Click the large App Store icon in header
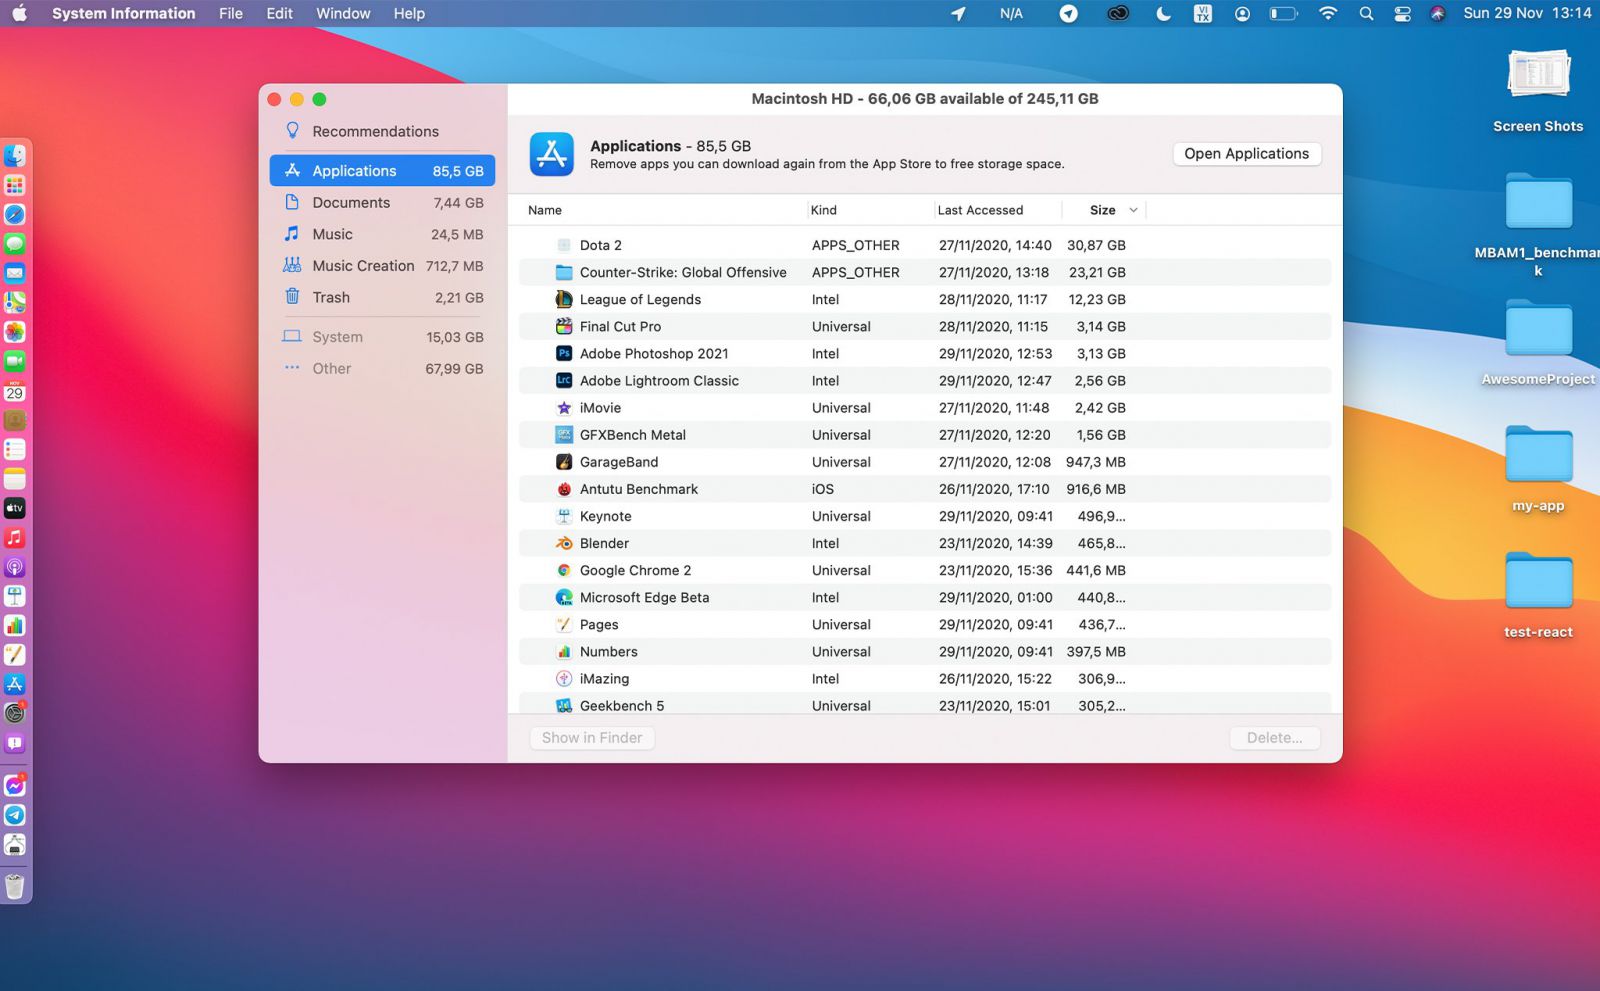 click(551, 154)
